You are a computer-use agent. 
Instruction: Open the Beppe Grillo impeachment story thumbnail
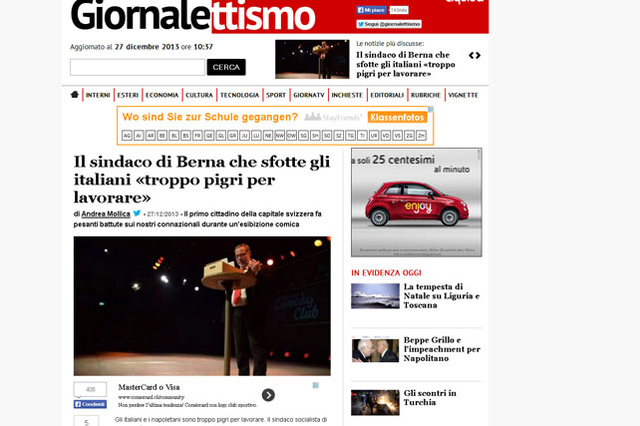pyautogui.click(x=375, y=350)
